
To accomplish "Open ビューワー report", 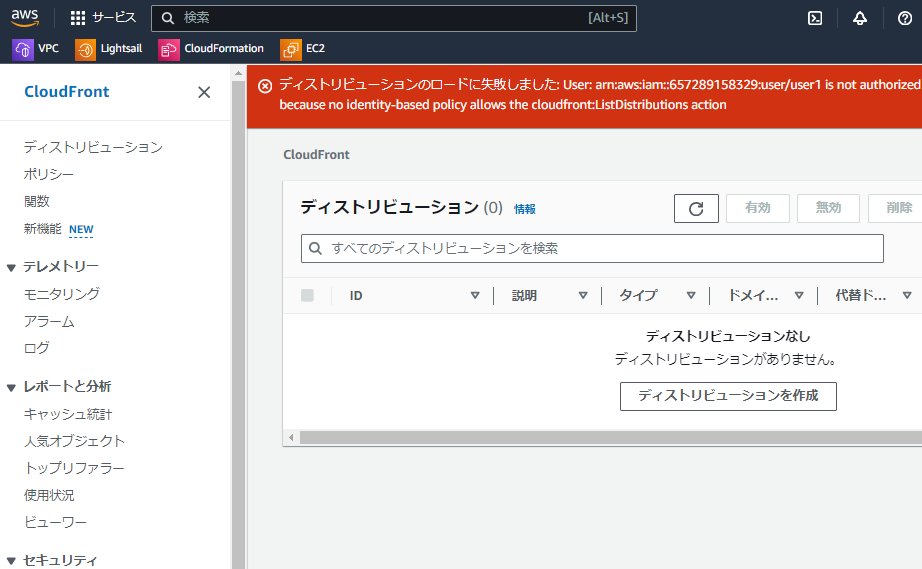I will click(x=55, y=522).
